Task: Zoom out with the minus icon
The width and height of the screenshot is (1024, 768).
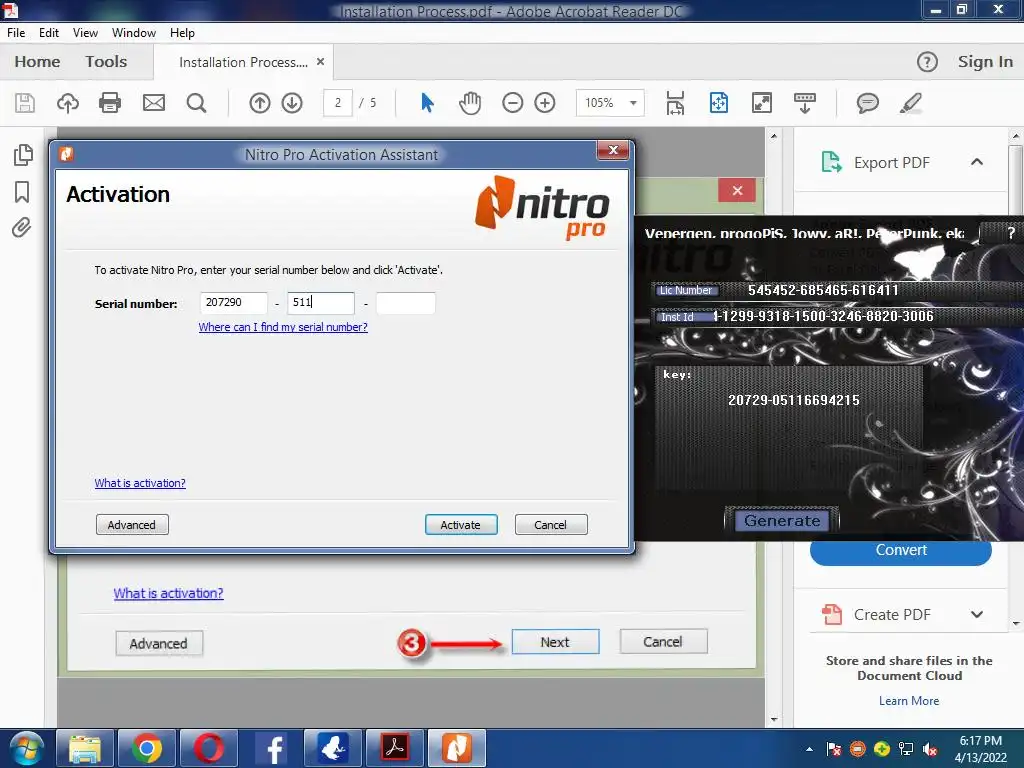Action: click(513, 103)
